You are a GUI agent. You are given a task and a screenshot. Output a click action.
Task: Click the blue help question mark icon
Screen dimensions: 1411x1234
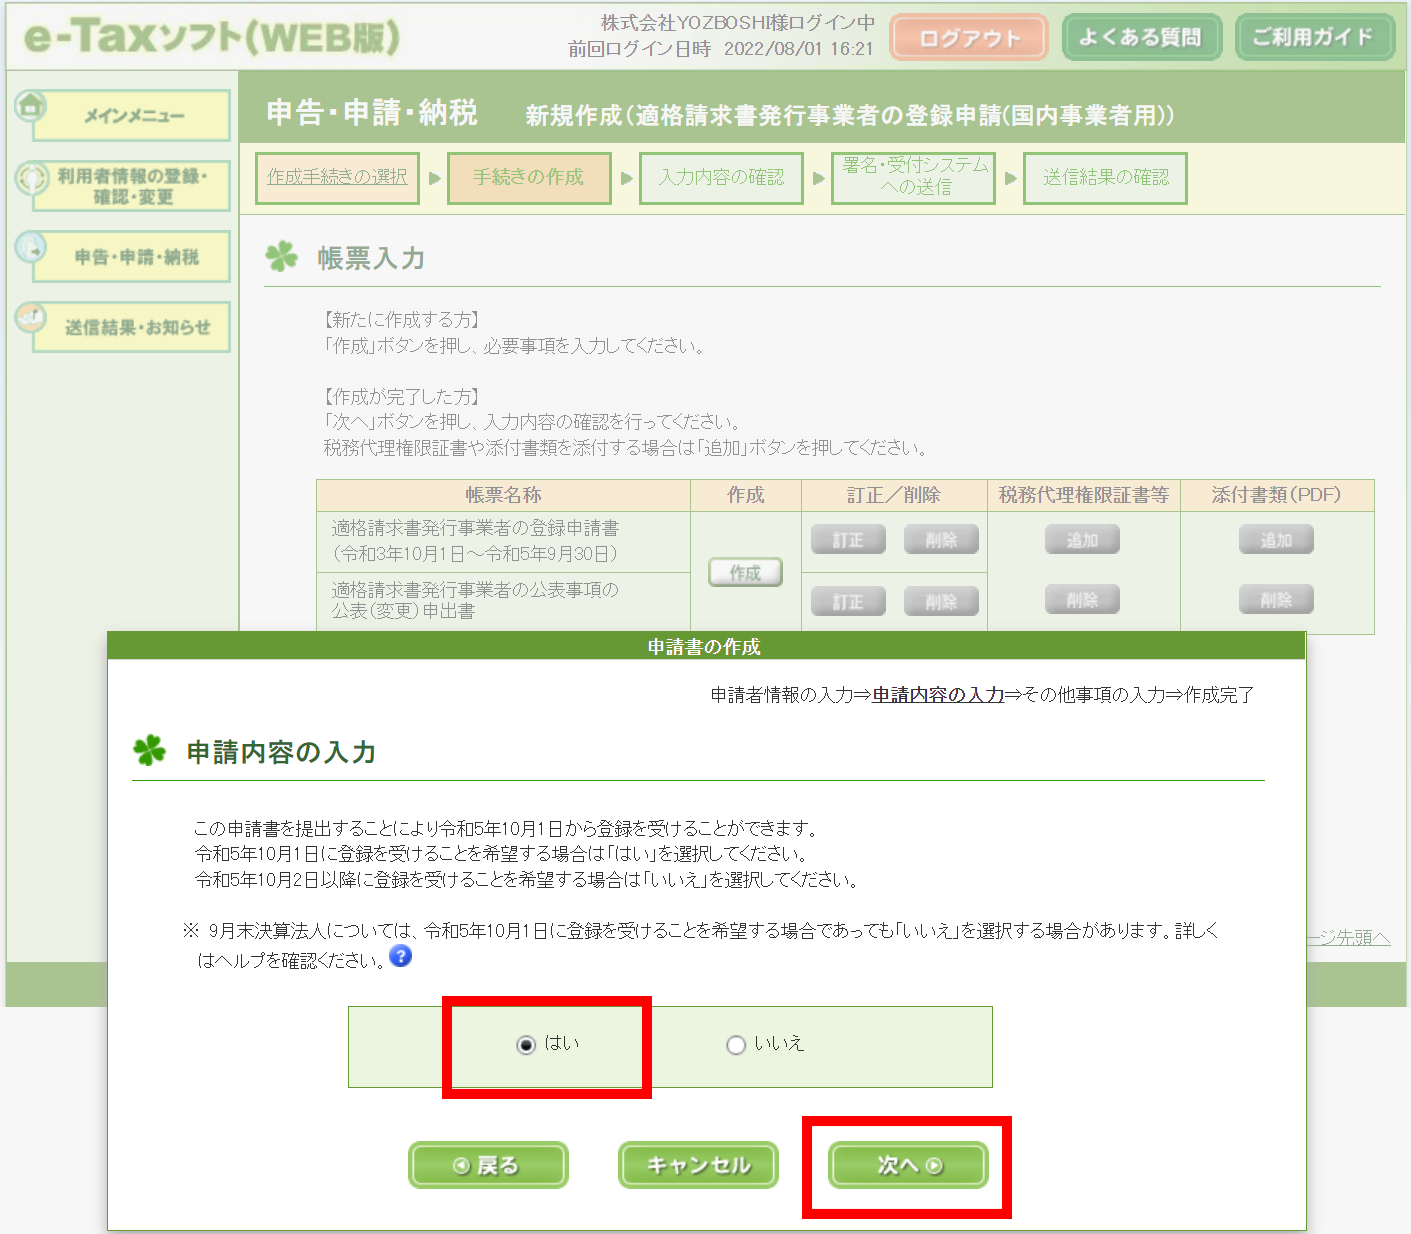[401, 956]
